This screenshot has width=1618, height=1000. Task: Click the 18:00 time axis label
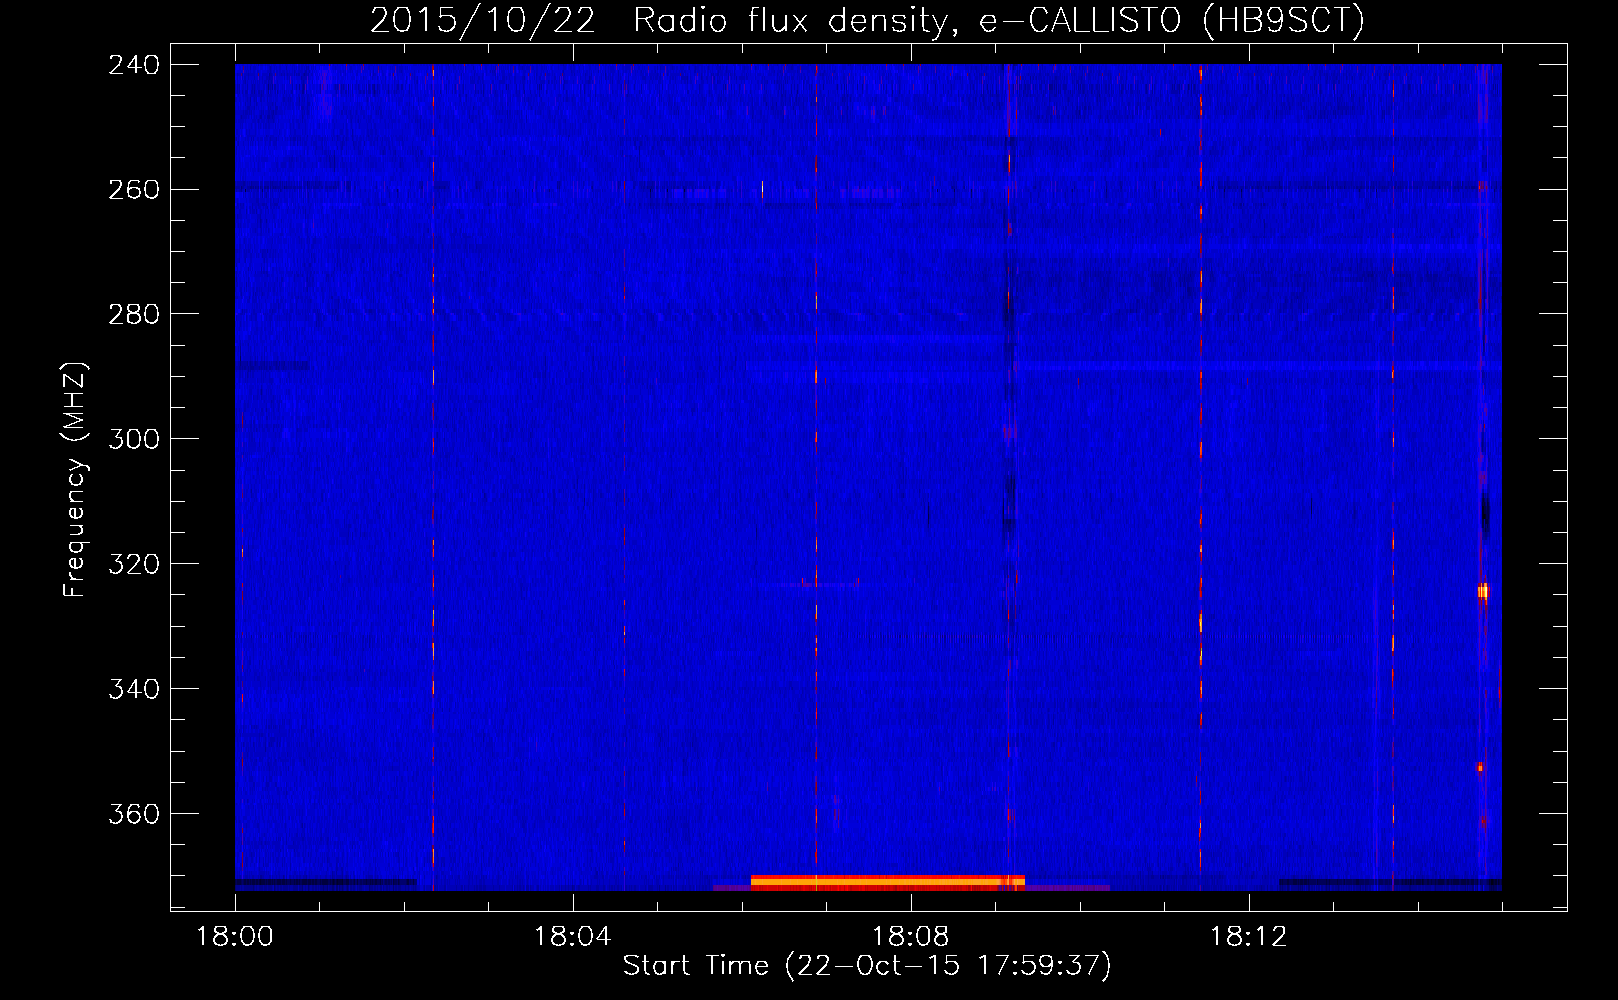[x=235, y=937]
